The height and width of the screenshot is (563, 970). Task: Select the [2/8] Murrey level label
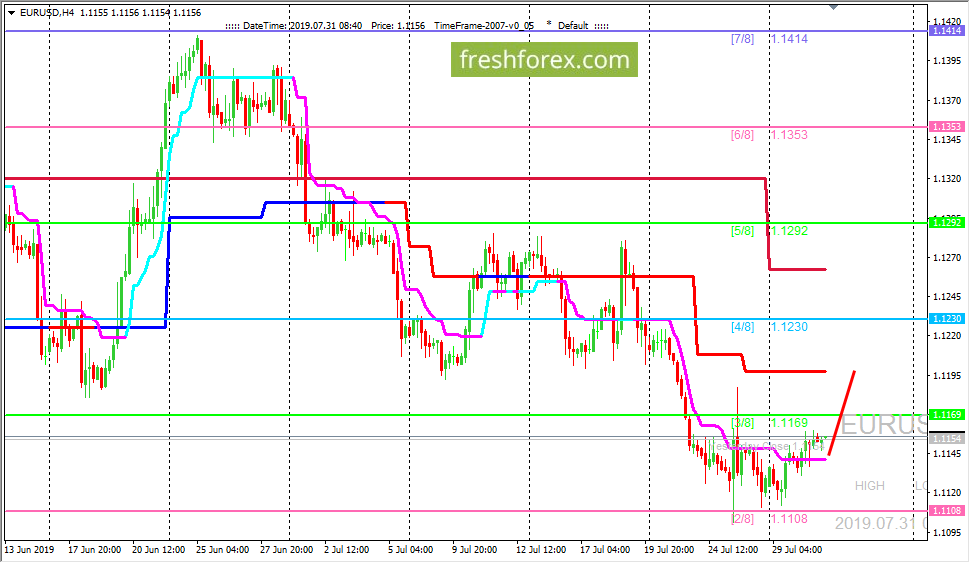[x=742, y=518]
